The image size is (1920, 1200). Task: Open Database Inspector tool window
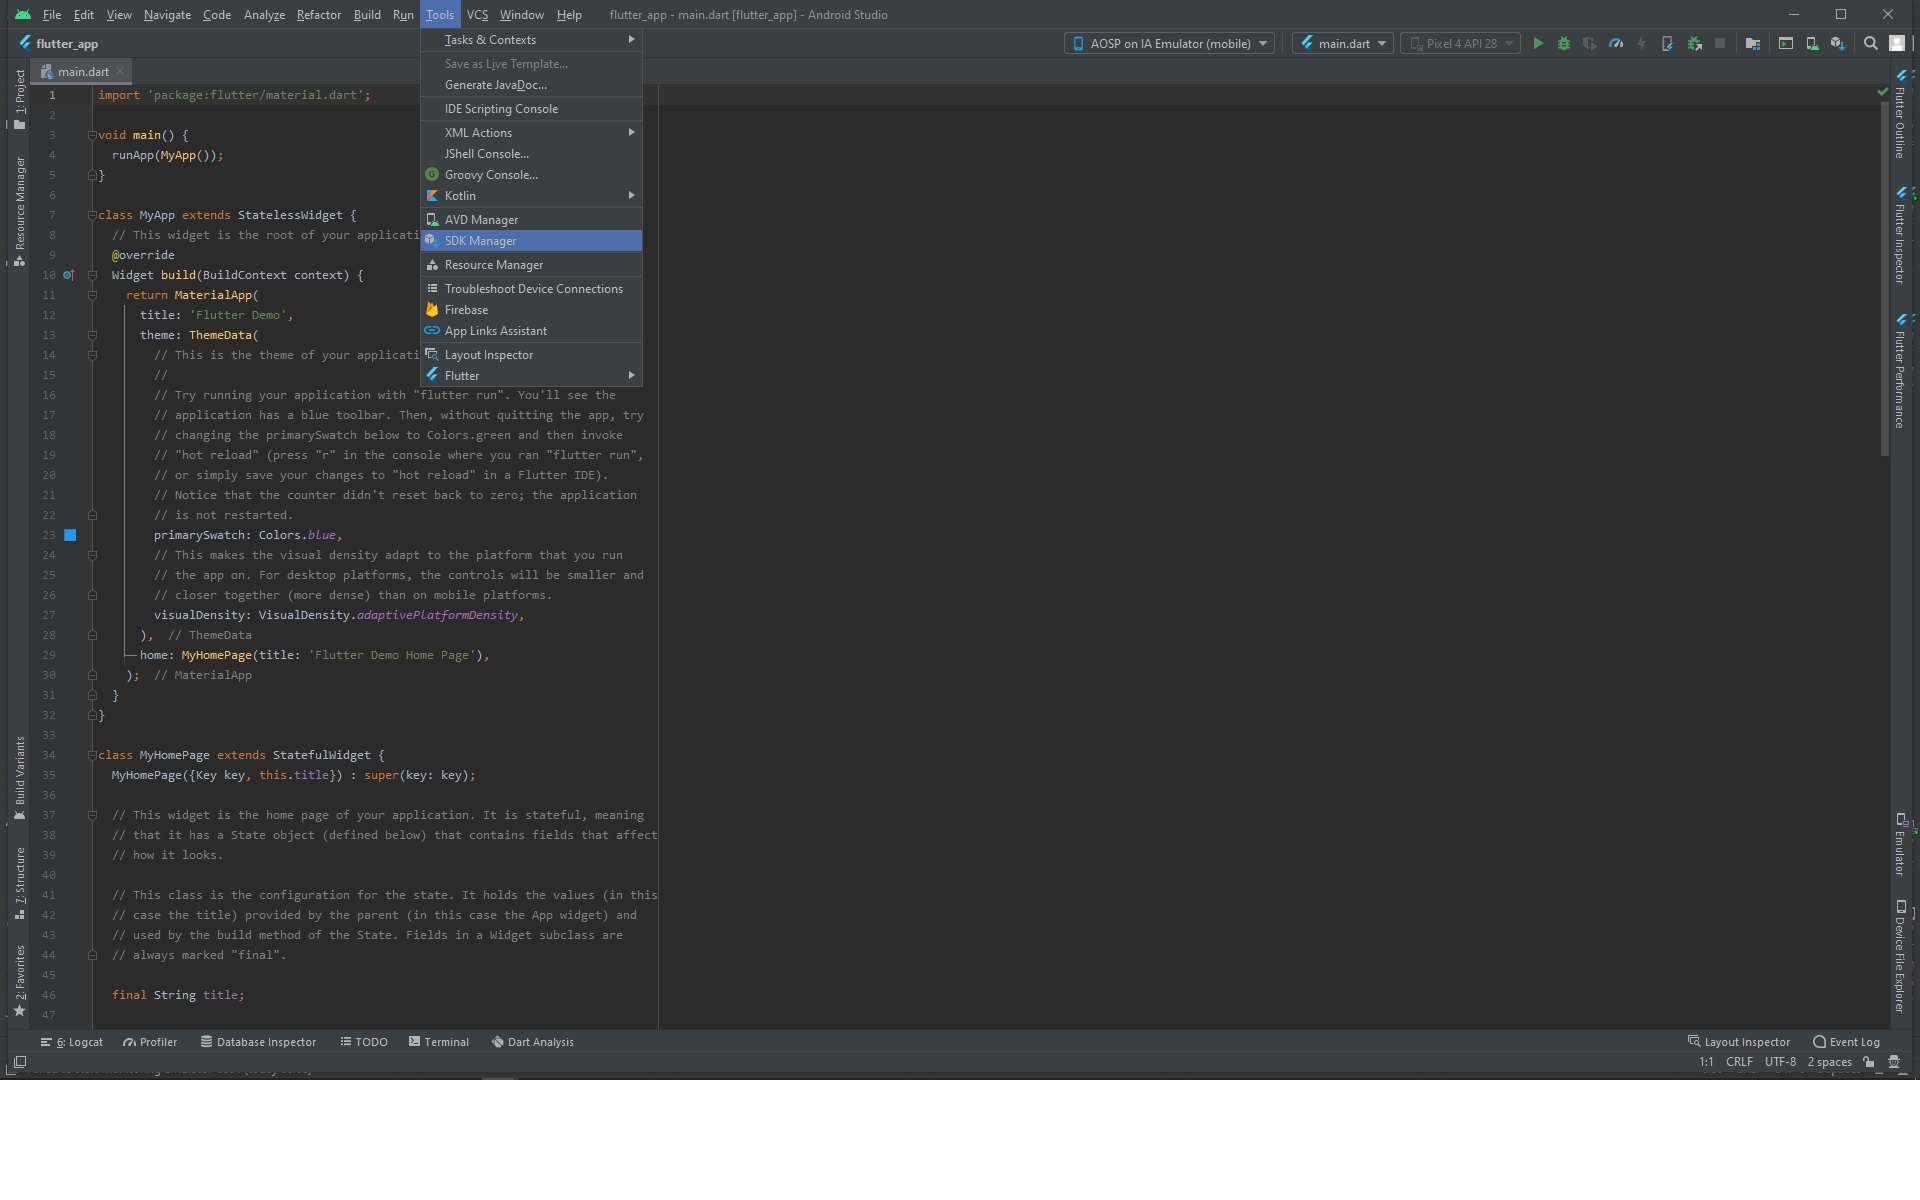pos(258,1042)
